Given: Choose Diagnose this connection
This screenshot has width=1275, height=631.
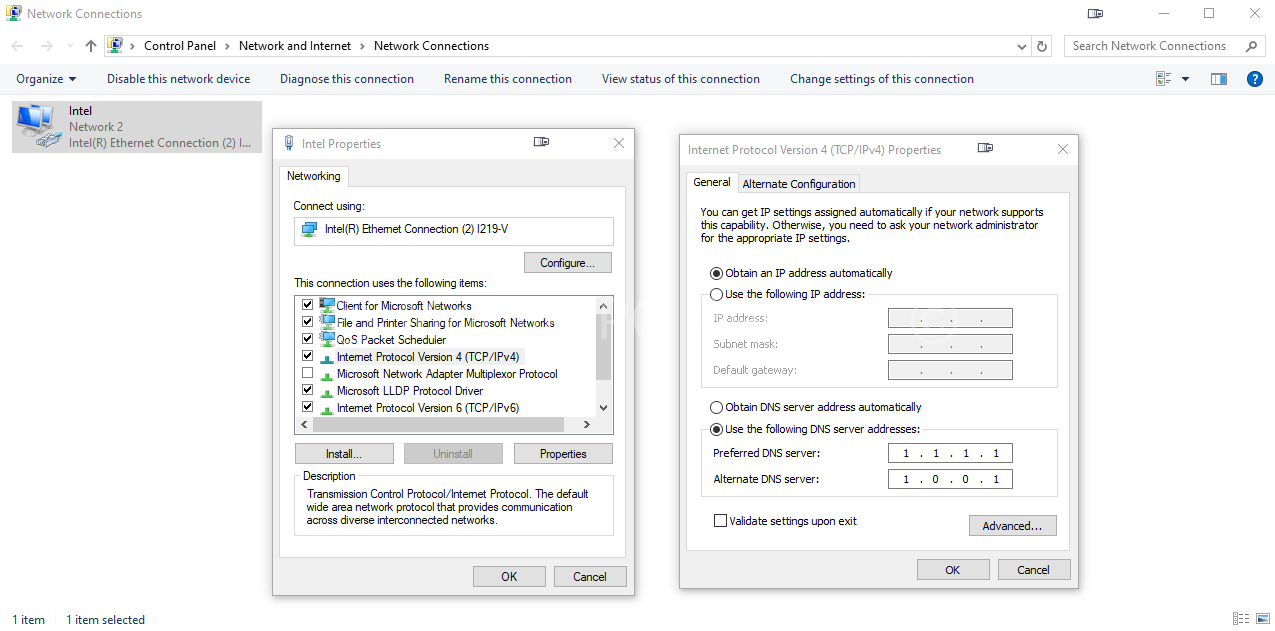Looking at the screenshot, I should pos(347,79).
